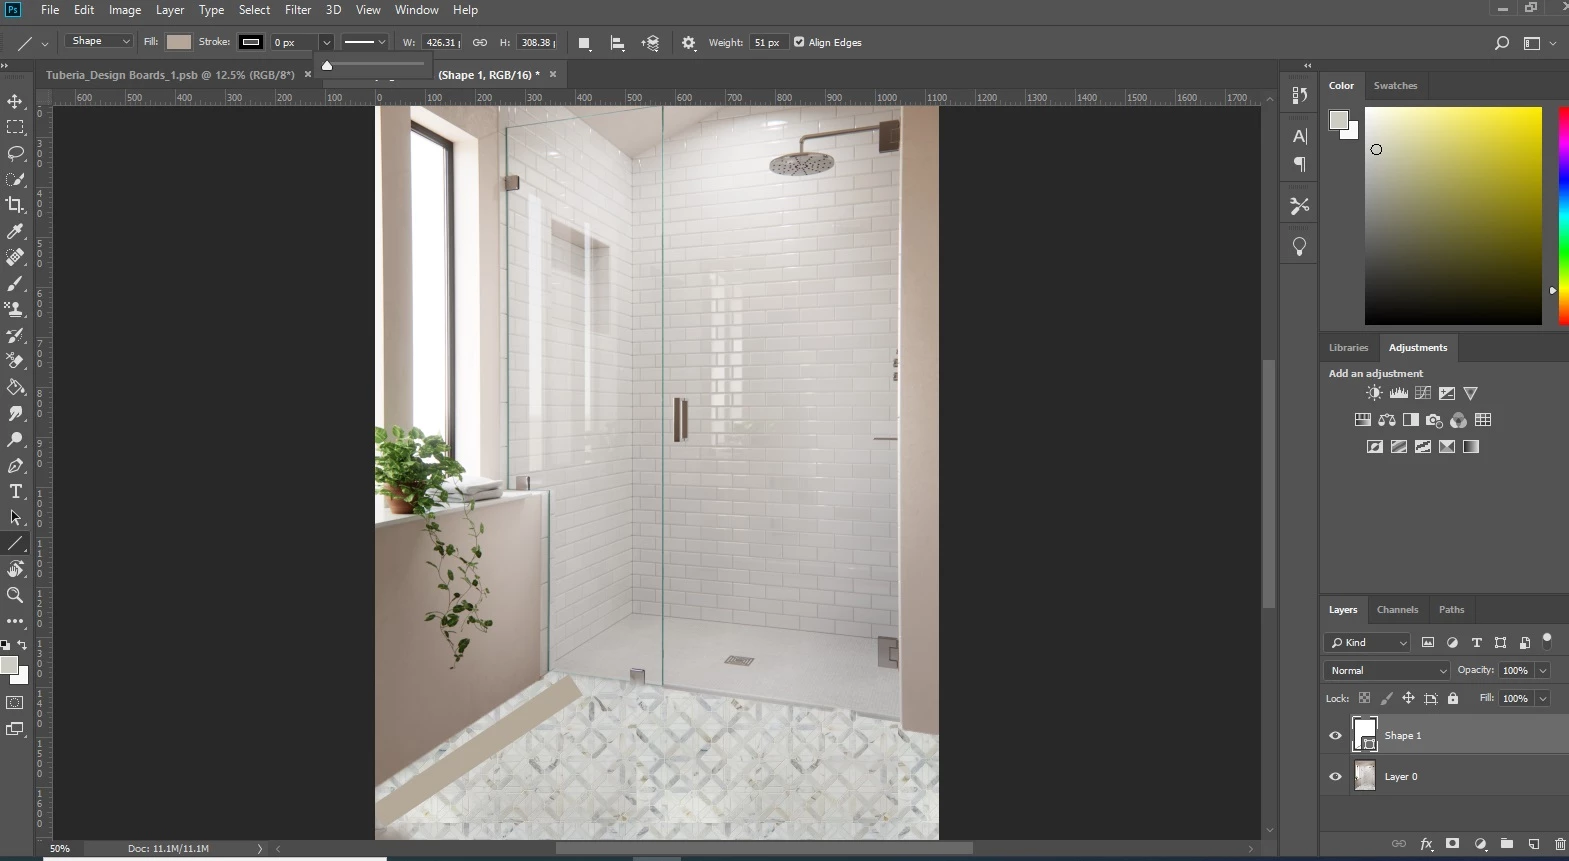The width and height of the screenshot is (1569, 861).
Task: Switch to the Swatches tab
Action: 1395,85
